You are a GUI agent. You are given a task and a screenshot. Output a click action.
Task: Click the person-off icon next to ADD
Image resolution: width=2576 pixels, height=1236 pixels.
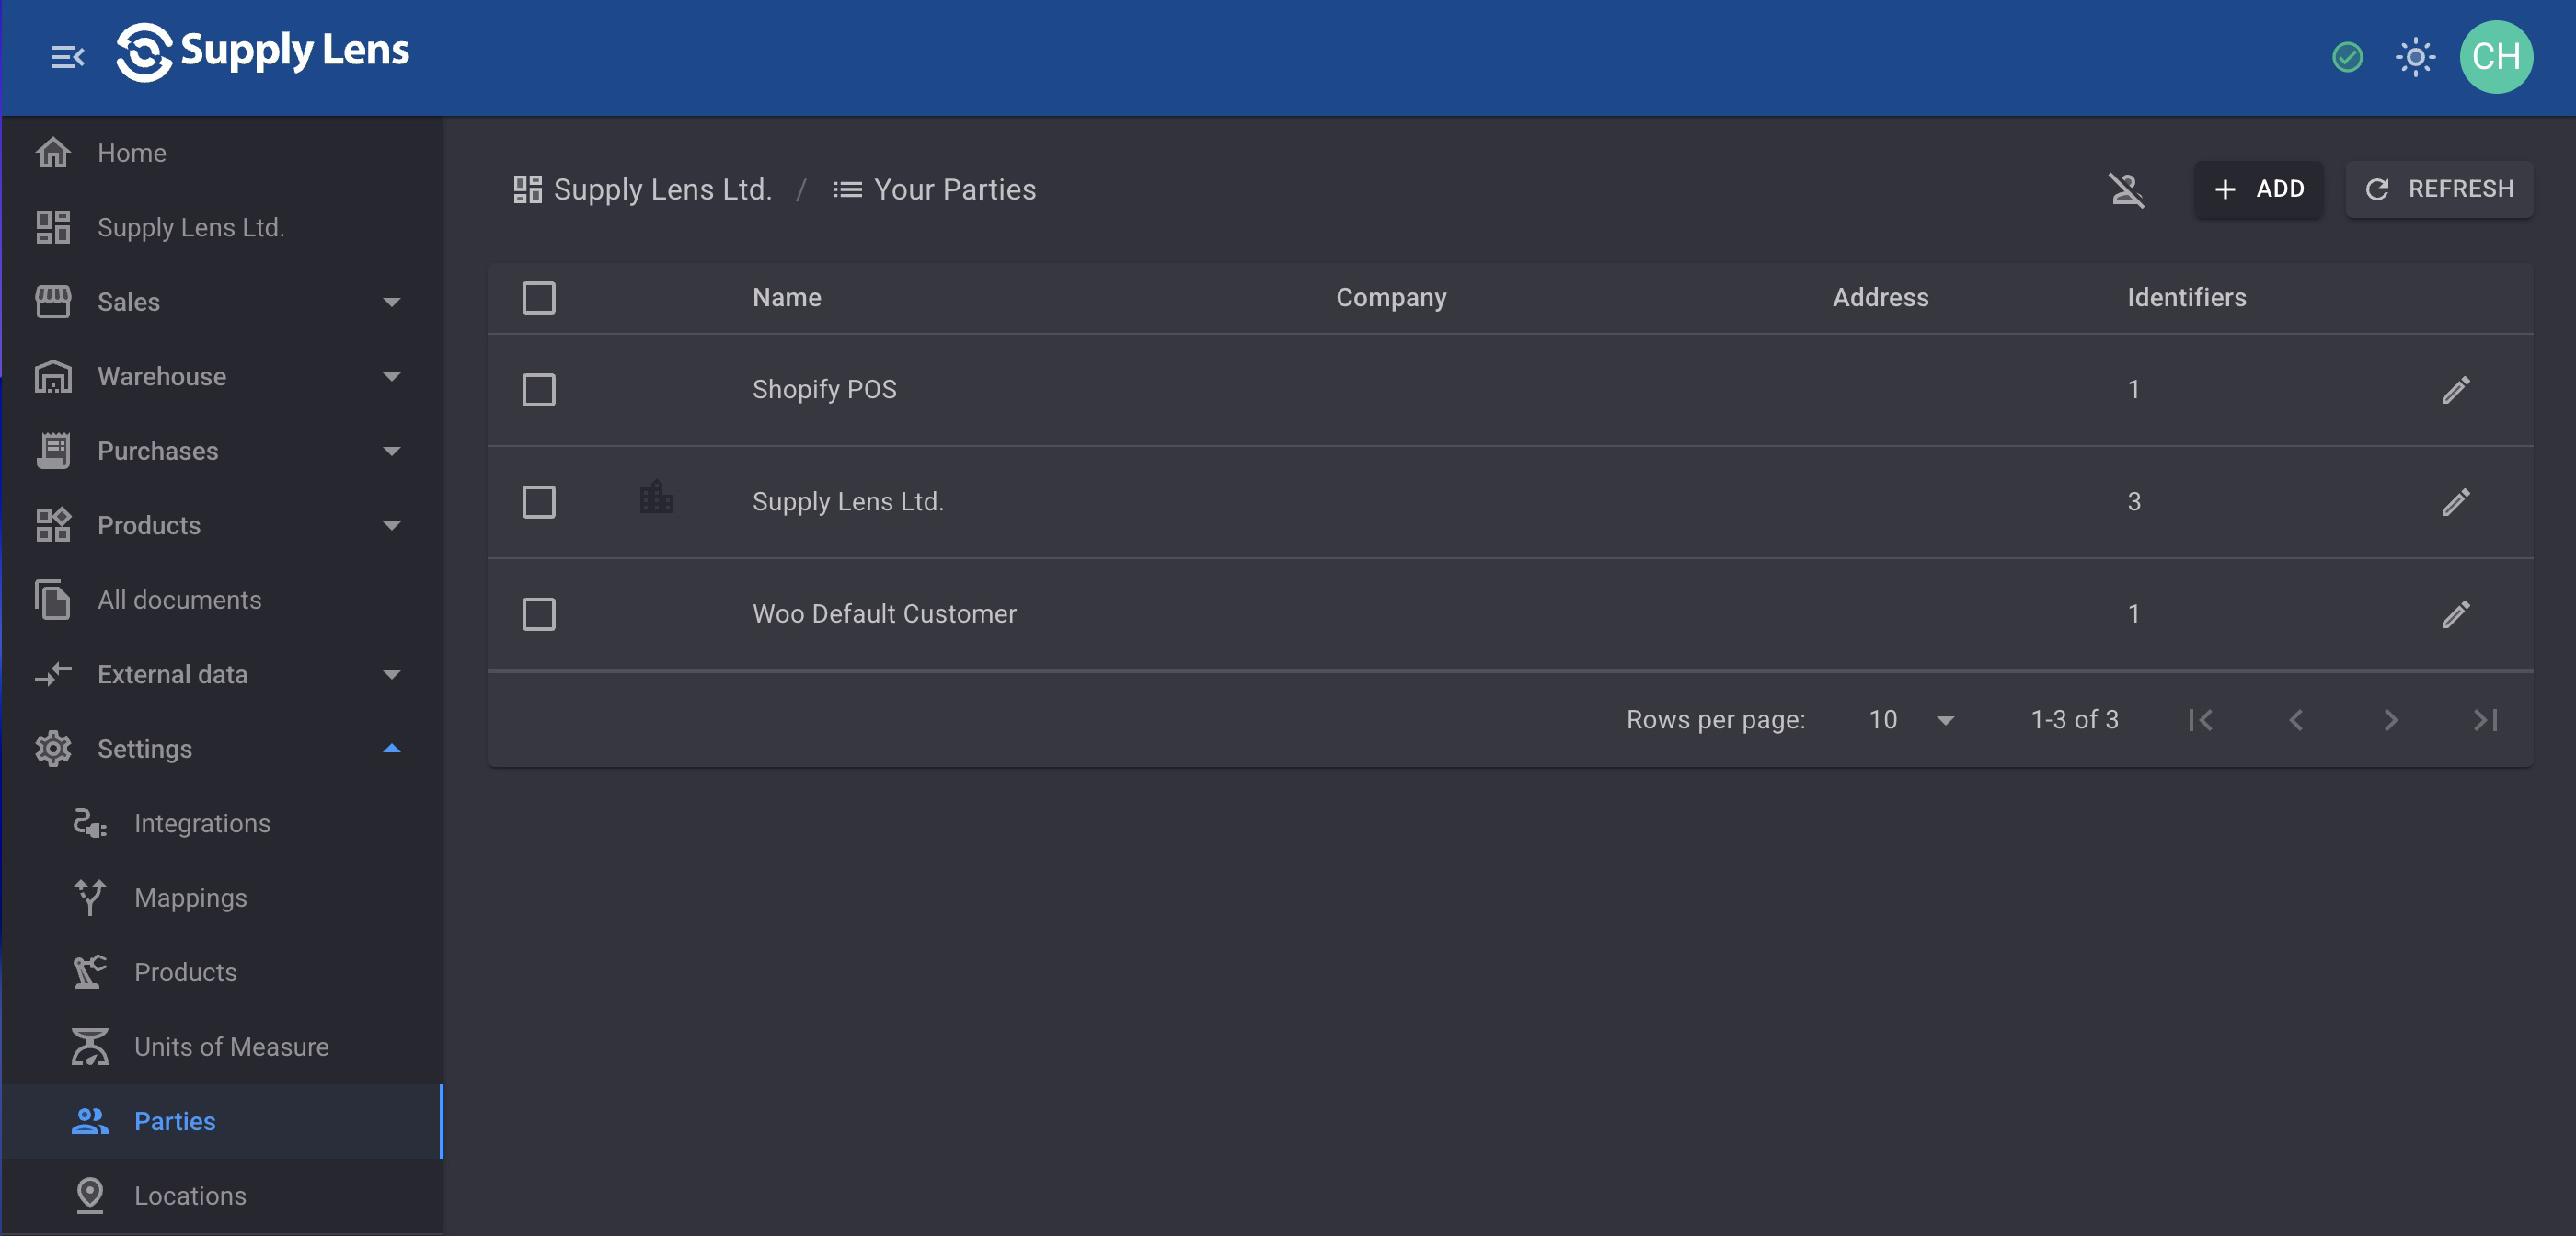click(2127, 189)
